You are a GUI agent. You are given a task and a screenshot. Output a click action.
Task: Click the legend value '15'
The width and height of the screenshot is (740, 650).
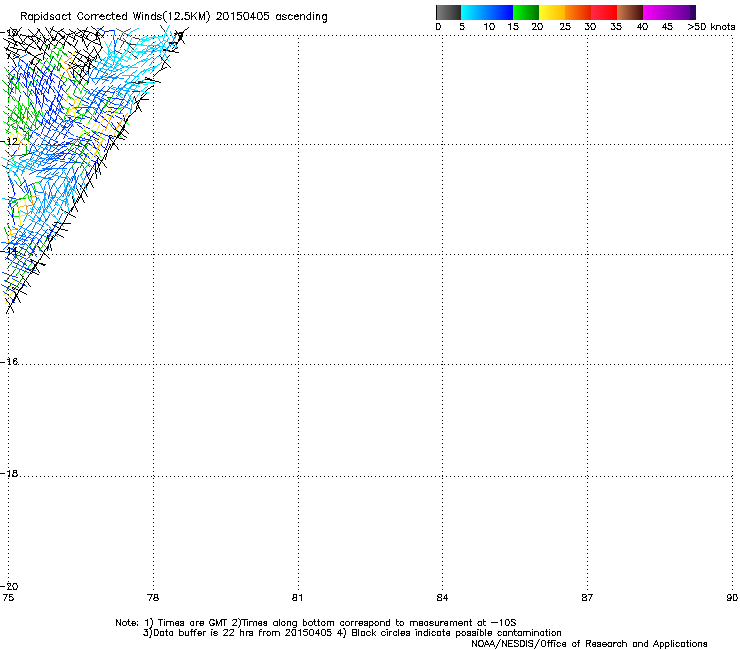513,27
